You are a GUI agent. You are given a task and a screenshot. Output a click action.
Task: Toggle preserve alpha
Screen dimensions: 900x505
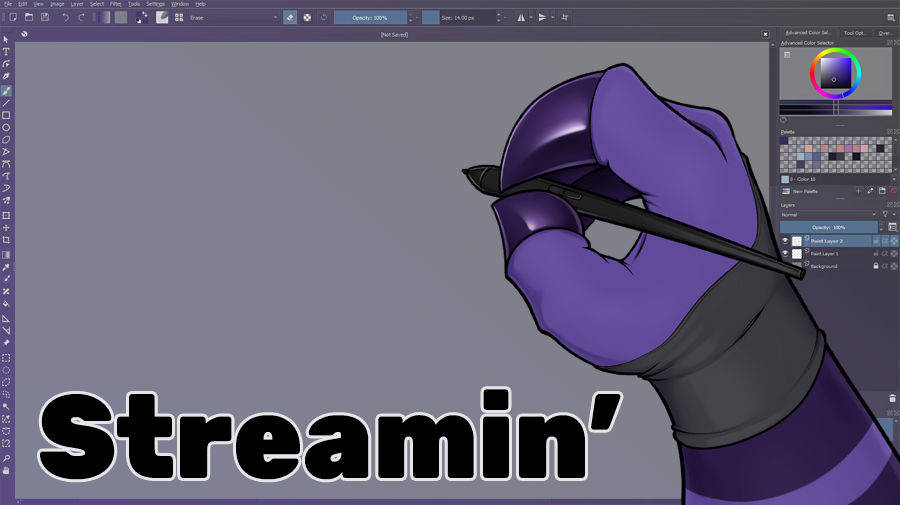(307, 18)
